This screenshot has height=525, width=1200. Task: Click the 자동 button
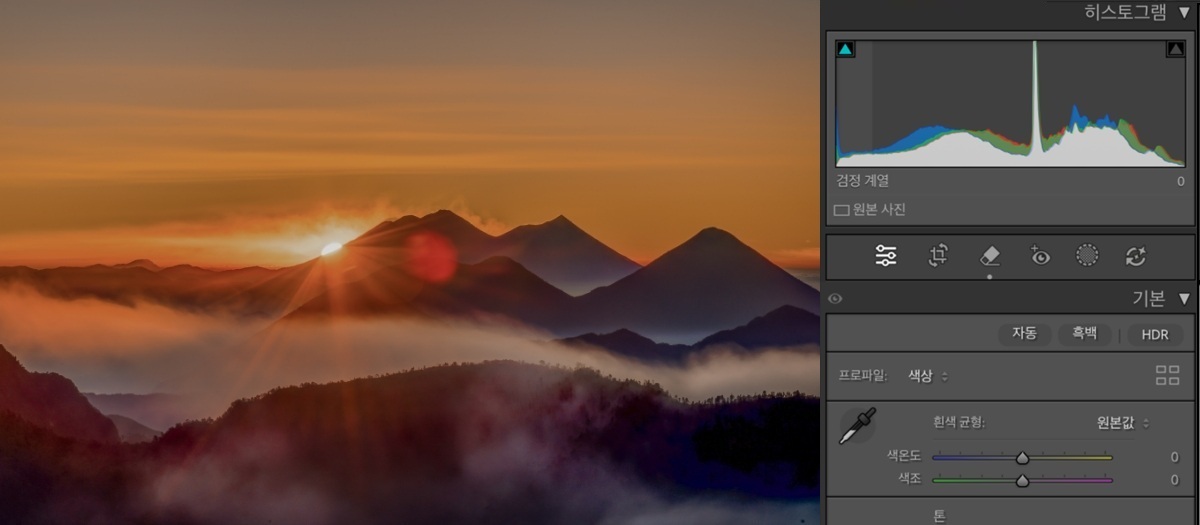[1024, 334]
